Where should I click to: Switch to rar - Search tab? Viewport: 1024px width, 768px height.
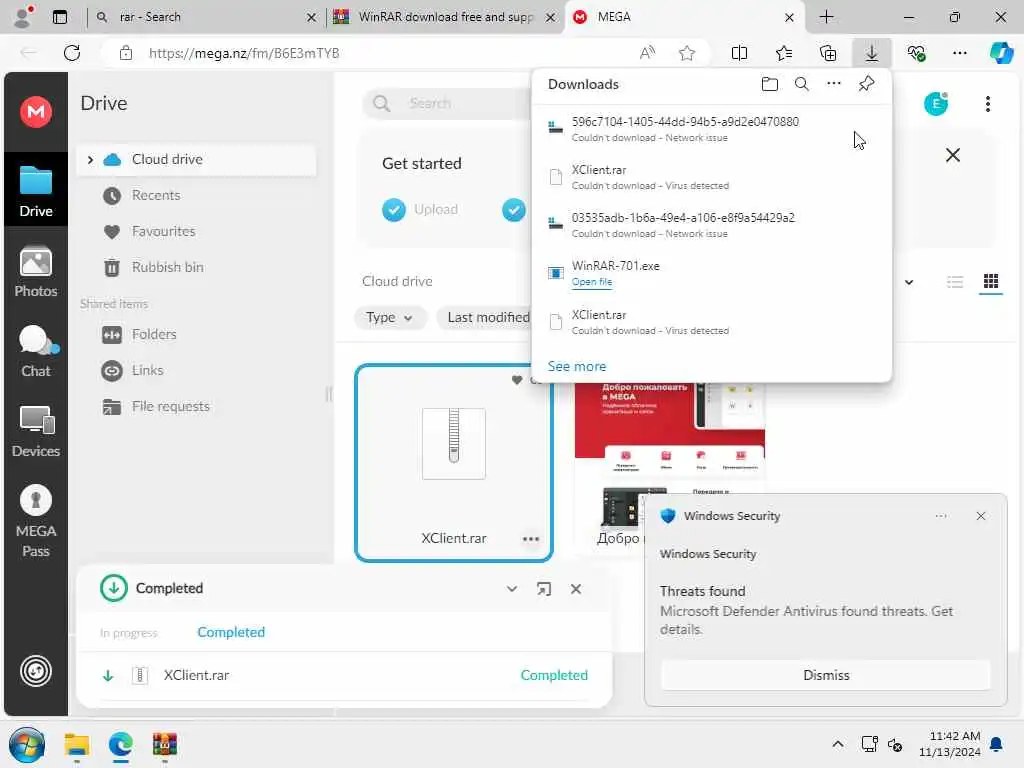(x=206, y=17)
